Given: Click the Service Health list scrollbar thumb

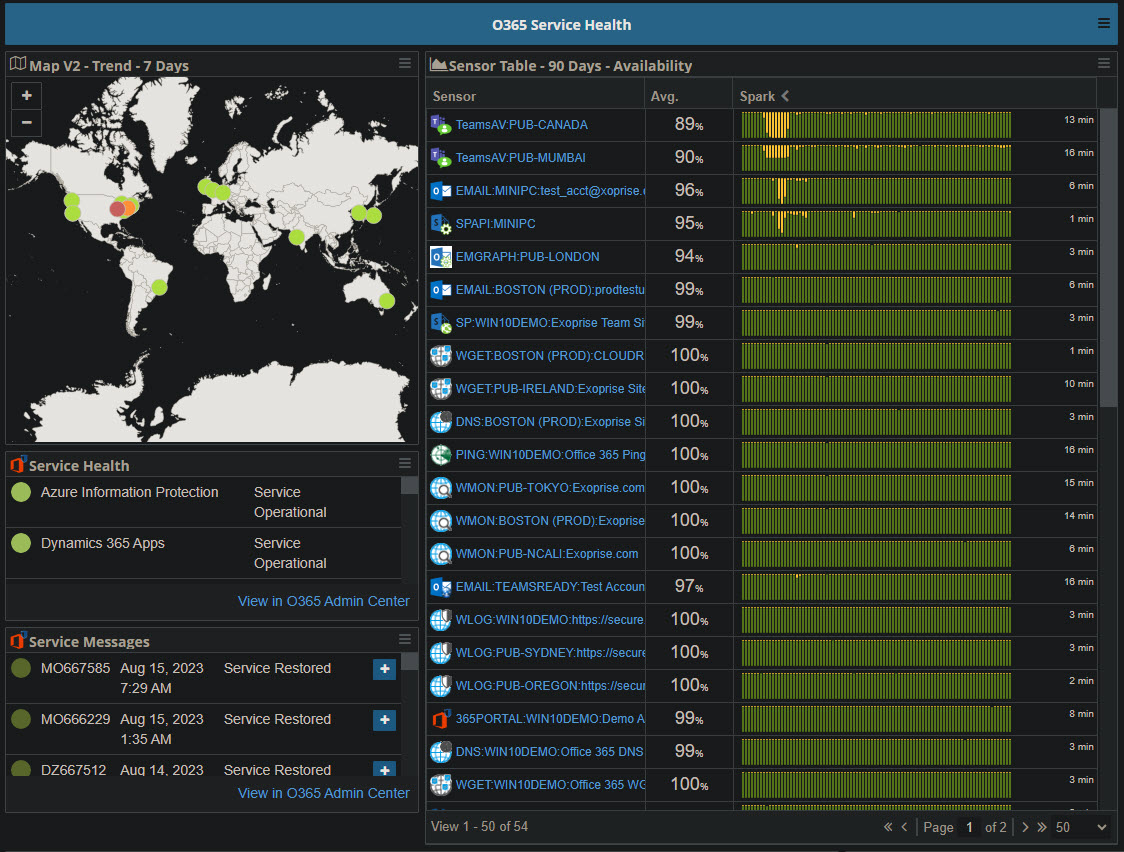Looking at the screenshot, I should tap(409, 486).
